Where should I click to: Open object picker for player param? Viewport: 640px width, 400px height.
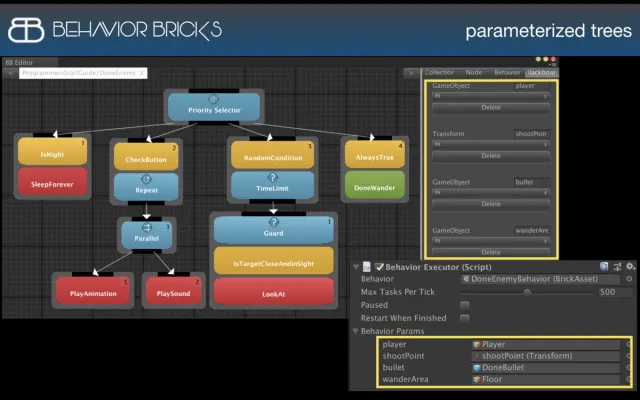tap(629, 344)
